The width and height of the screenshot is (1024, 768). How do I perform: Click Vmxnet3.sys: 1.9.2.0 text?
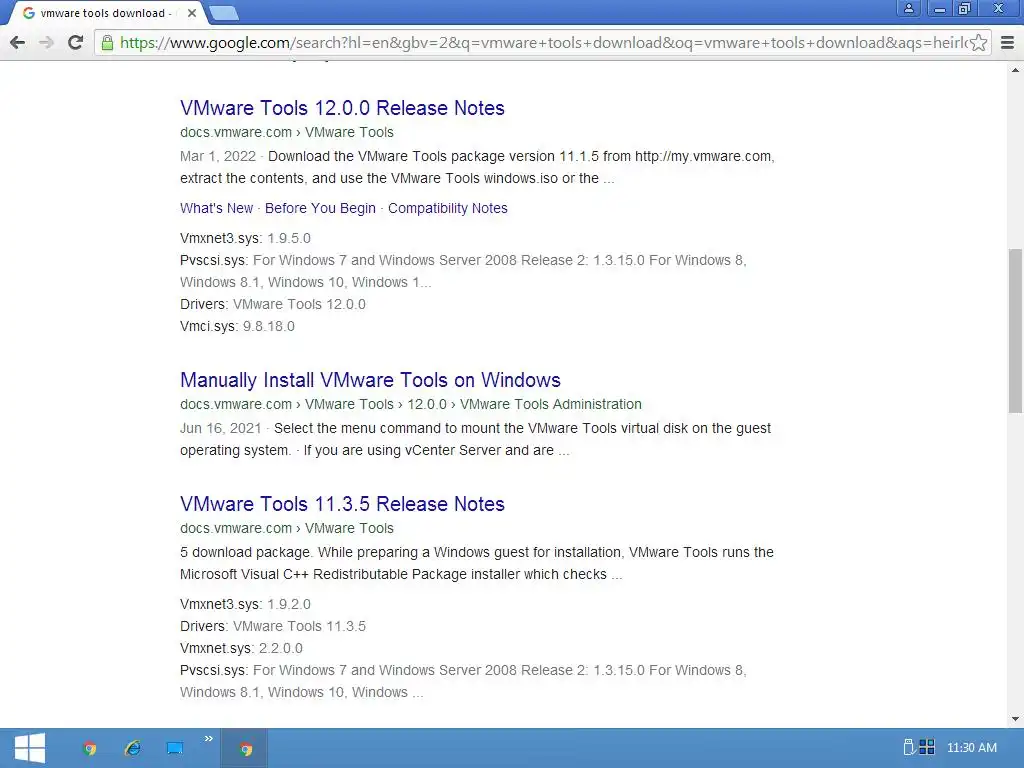(x=246, y=605)
